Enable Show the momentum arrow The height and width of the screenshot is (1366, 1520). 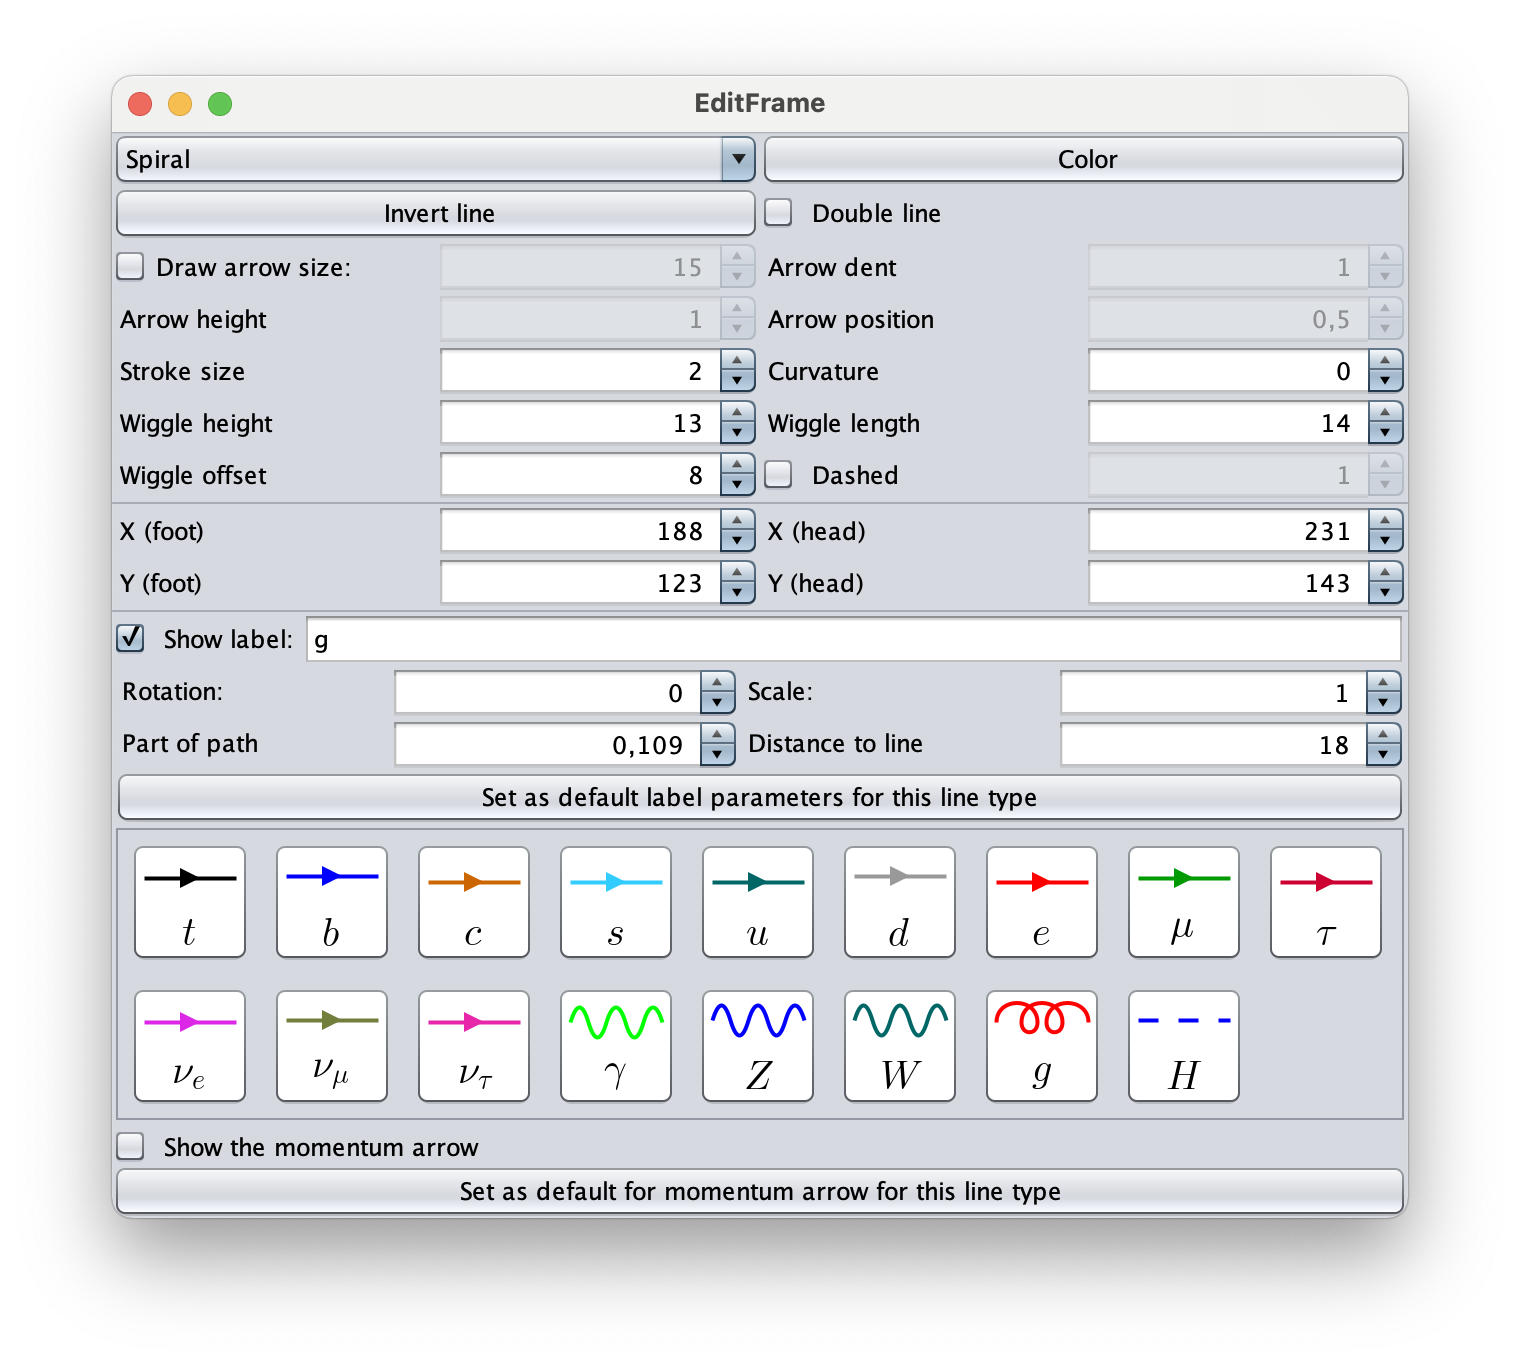131,1146
